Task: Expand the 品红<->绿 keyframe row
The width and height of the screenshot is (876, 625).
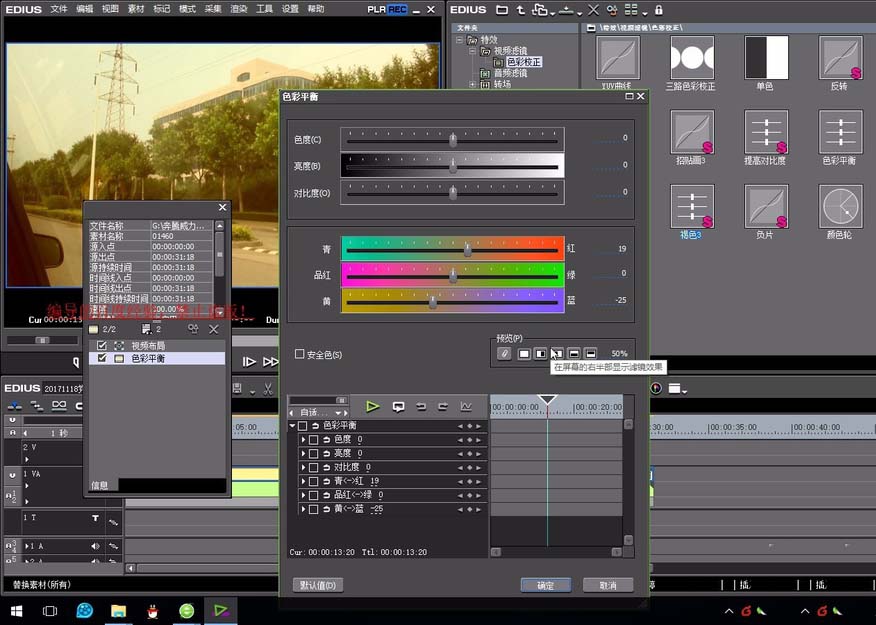Action: pos(303,495)
